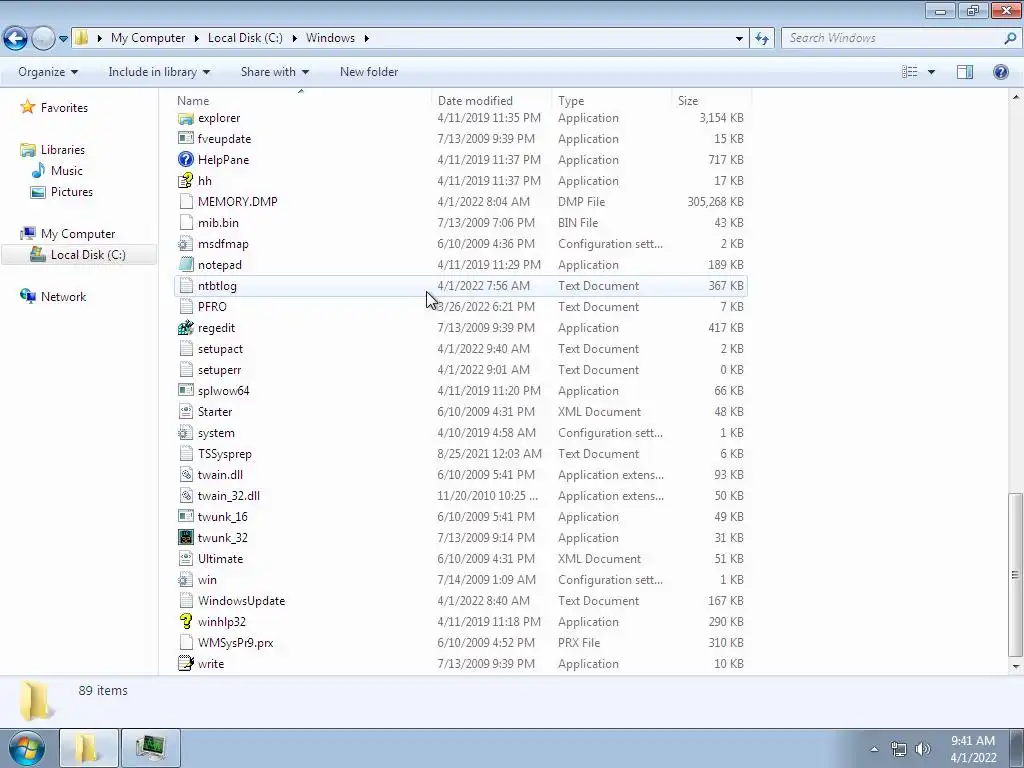
Task: Click the volume speaker tray icon
Action: (x=922, y=749)
